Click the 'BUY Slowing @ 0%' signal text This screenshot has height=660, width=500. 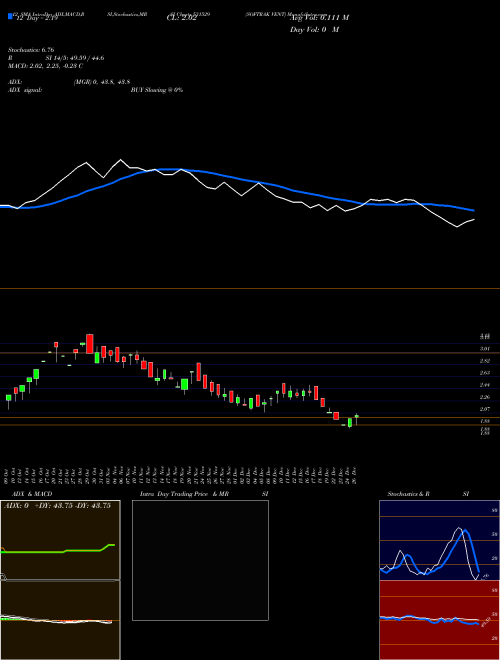click(157, 90)
